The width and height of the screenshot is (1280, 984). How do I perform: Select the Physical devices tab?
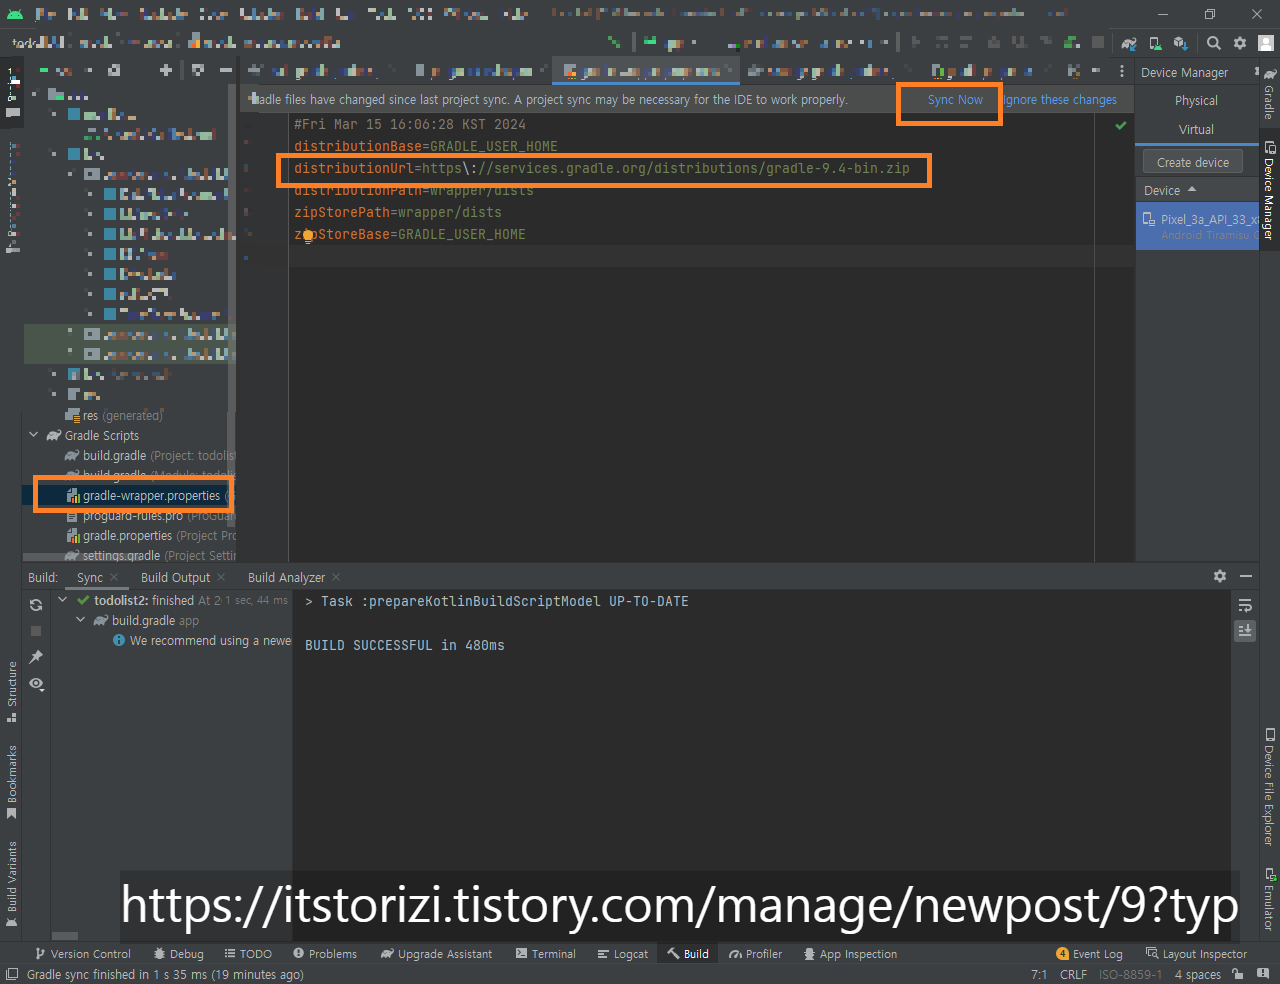tap(1196, 101)
